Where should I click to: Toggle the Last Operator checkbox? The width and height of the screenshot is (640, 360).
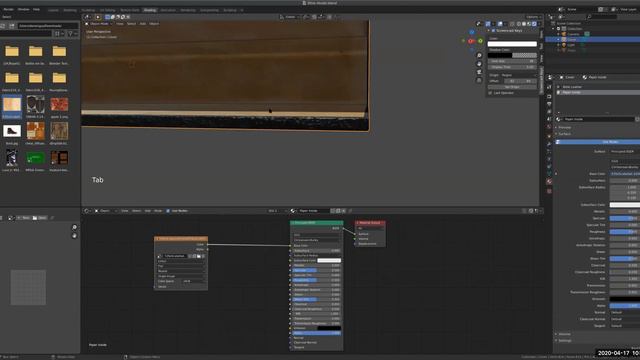coord(490,93)
